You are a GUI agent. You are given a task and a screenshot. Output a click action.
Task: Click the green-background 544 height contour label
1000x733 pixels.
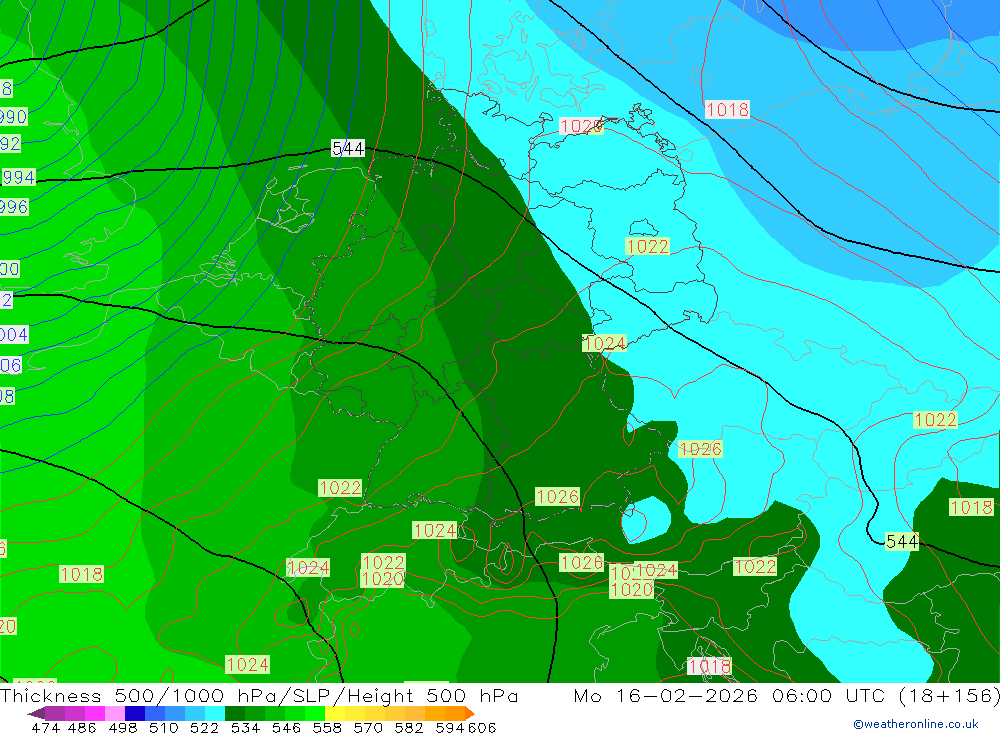902,542
